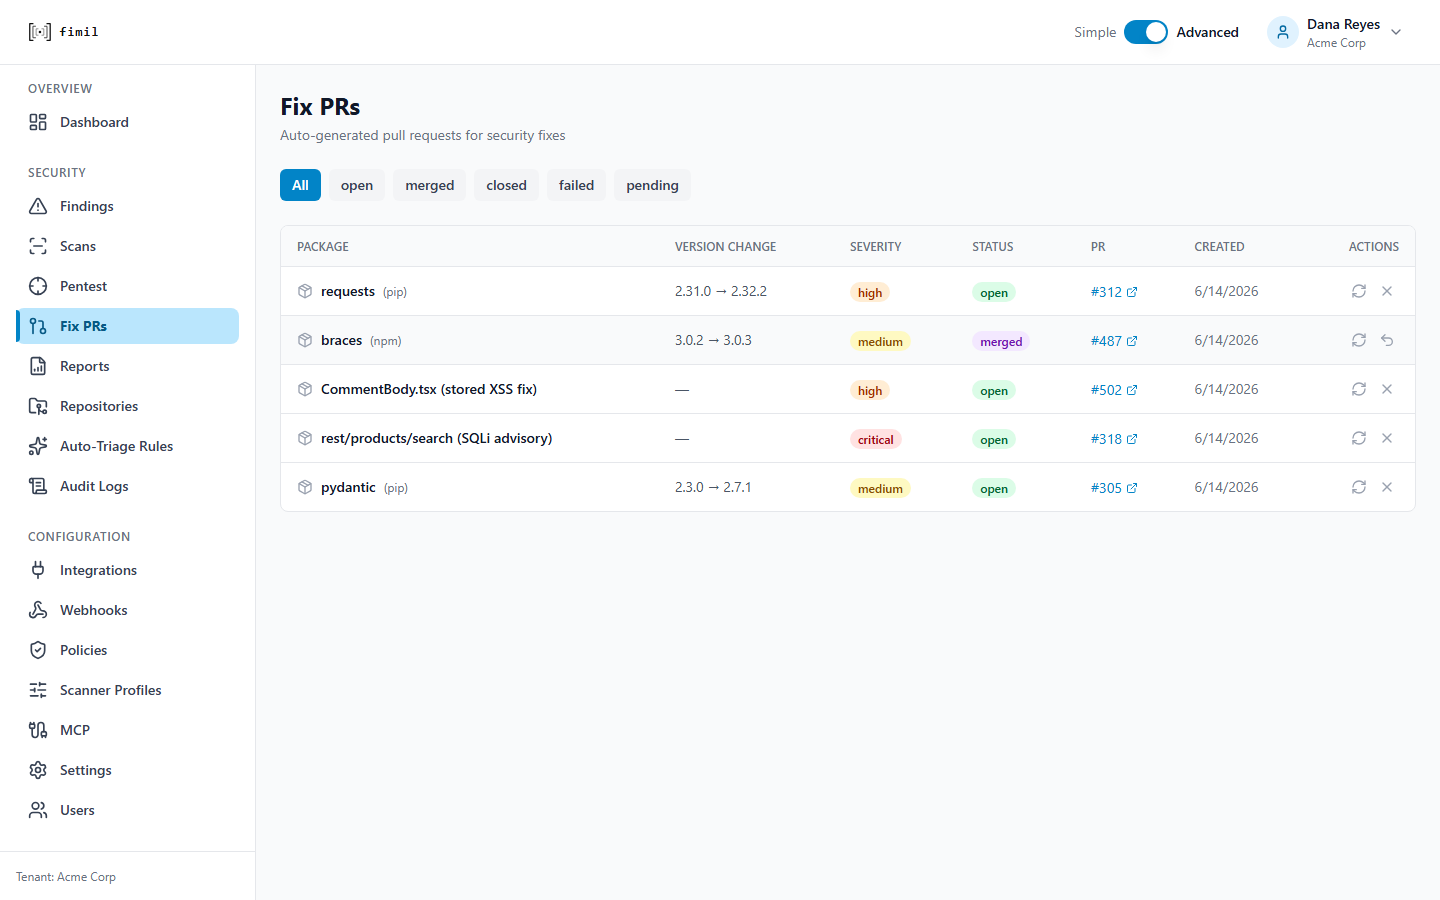The image size is (1440, 900).
Task: Click the critical severity badge
Action: [x=876, y=439]
